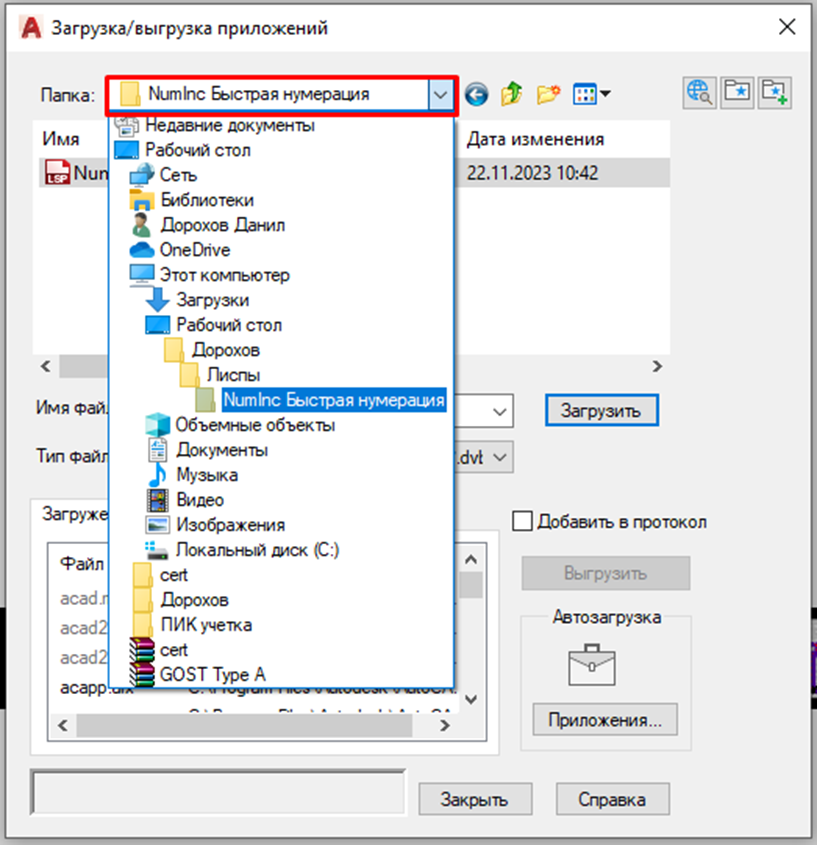Select Видео in the folder list
The image size is (817, 845).
click(200, 500)
